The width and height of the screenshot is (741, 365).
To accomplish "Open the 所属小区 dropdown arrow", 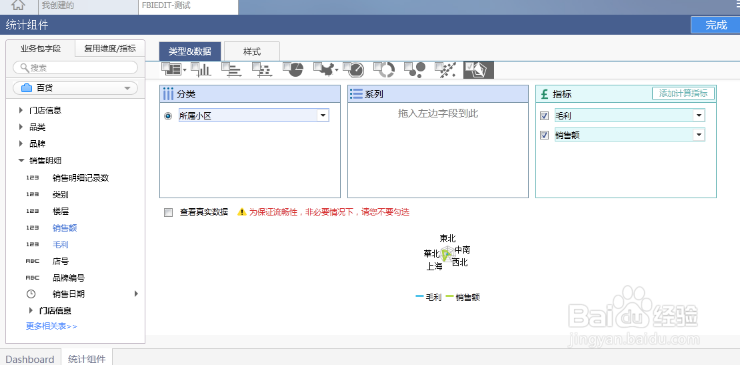I will [323, 115].
